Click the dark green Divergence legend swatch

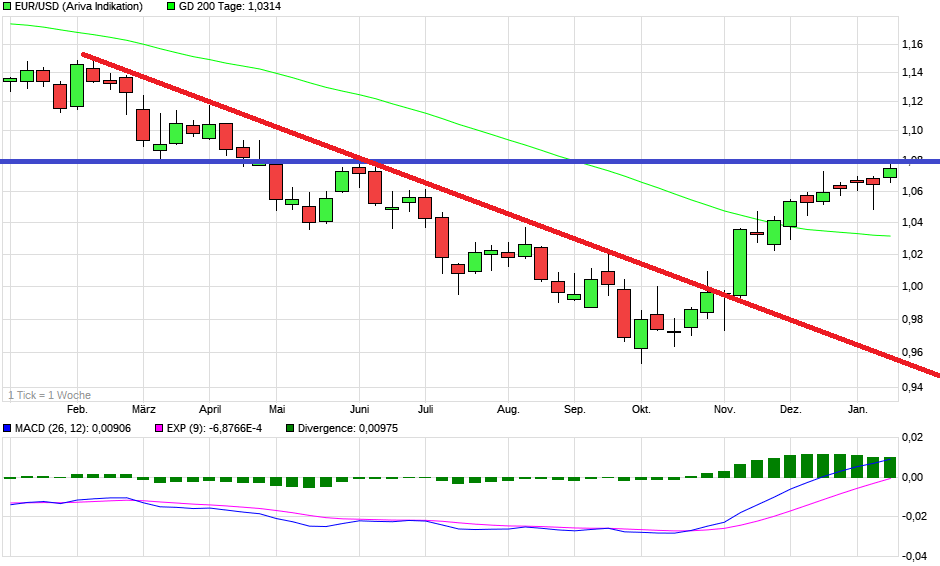tap(290, 429)
